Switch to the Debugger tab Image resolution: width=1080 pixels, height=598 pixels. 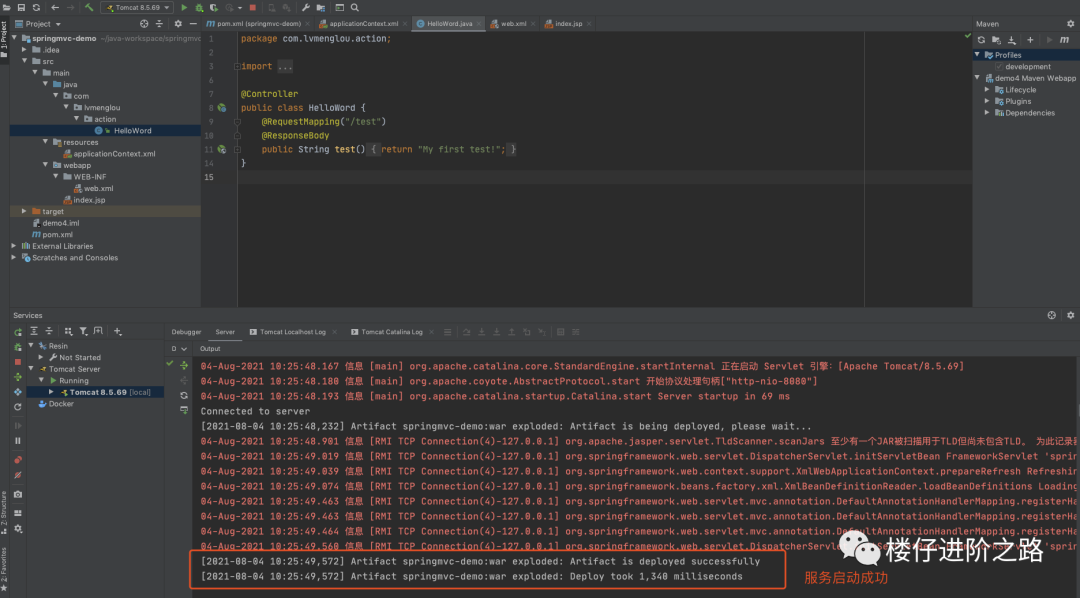point(186,332)
